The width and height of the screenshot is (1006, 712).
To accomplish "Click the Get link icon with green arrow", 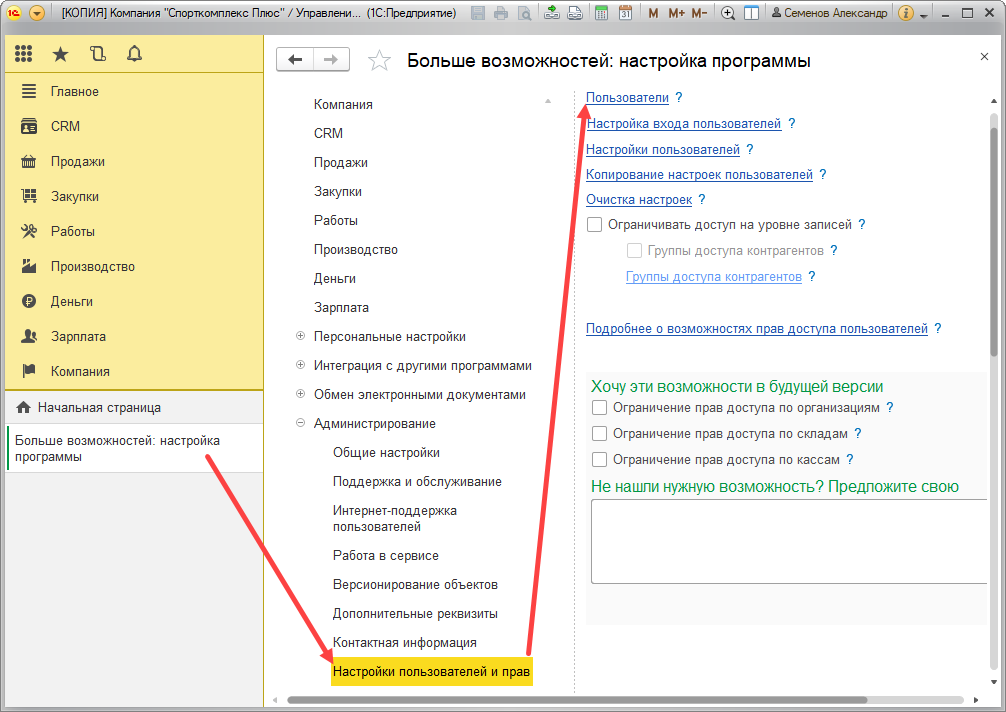I will pos(552,13).
